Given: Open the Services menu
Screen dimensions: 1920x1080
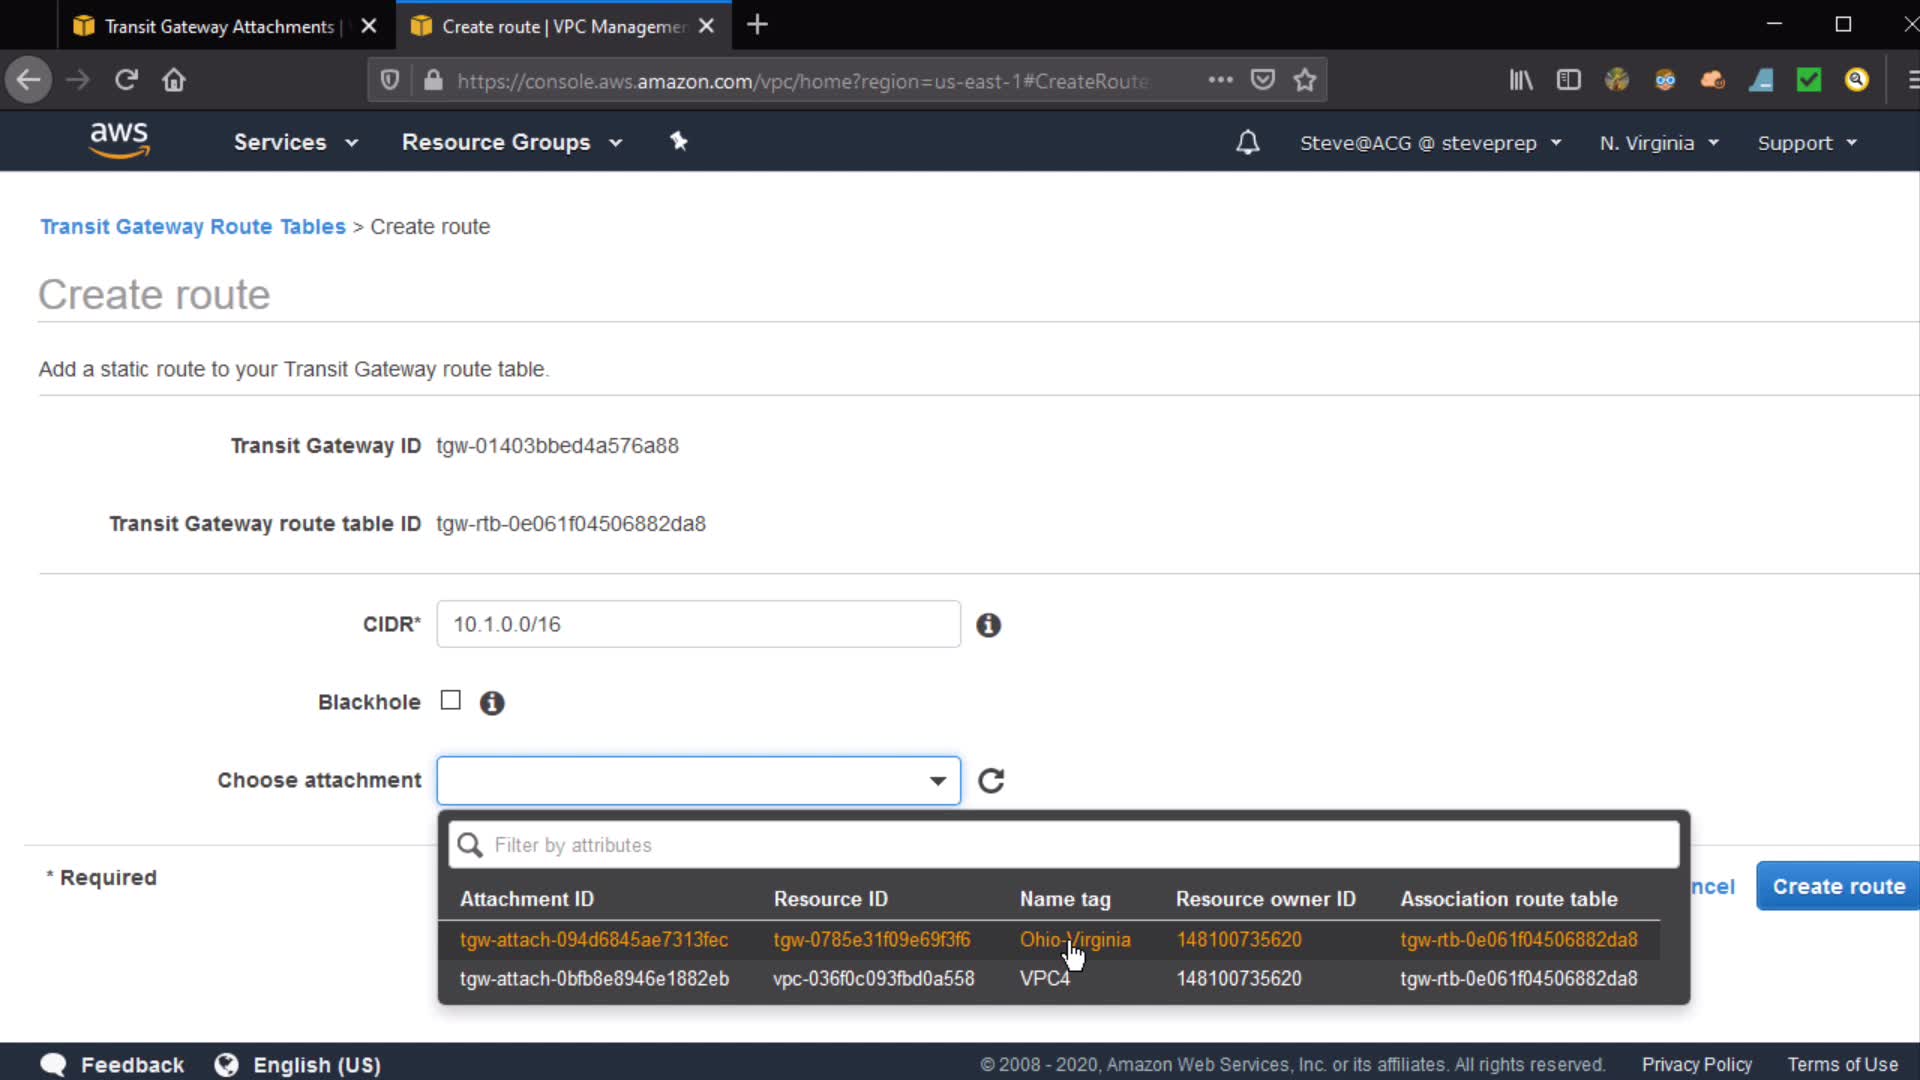Looking at the screenshot, I should click(295, 142).
